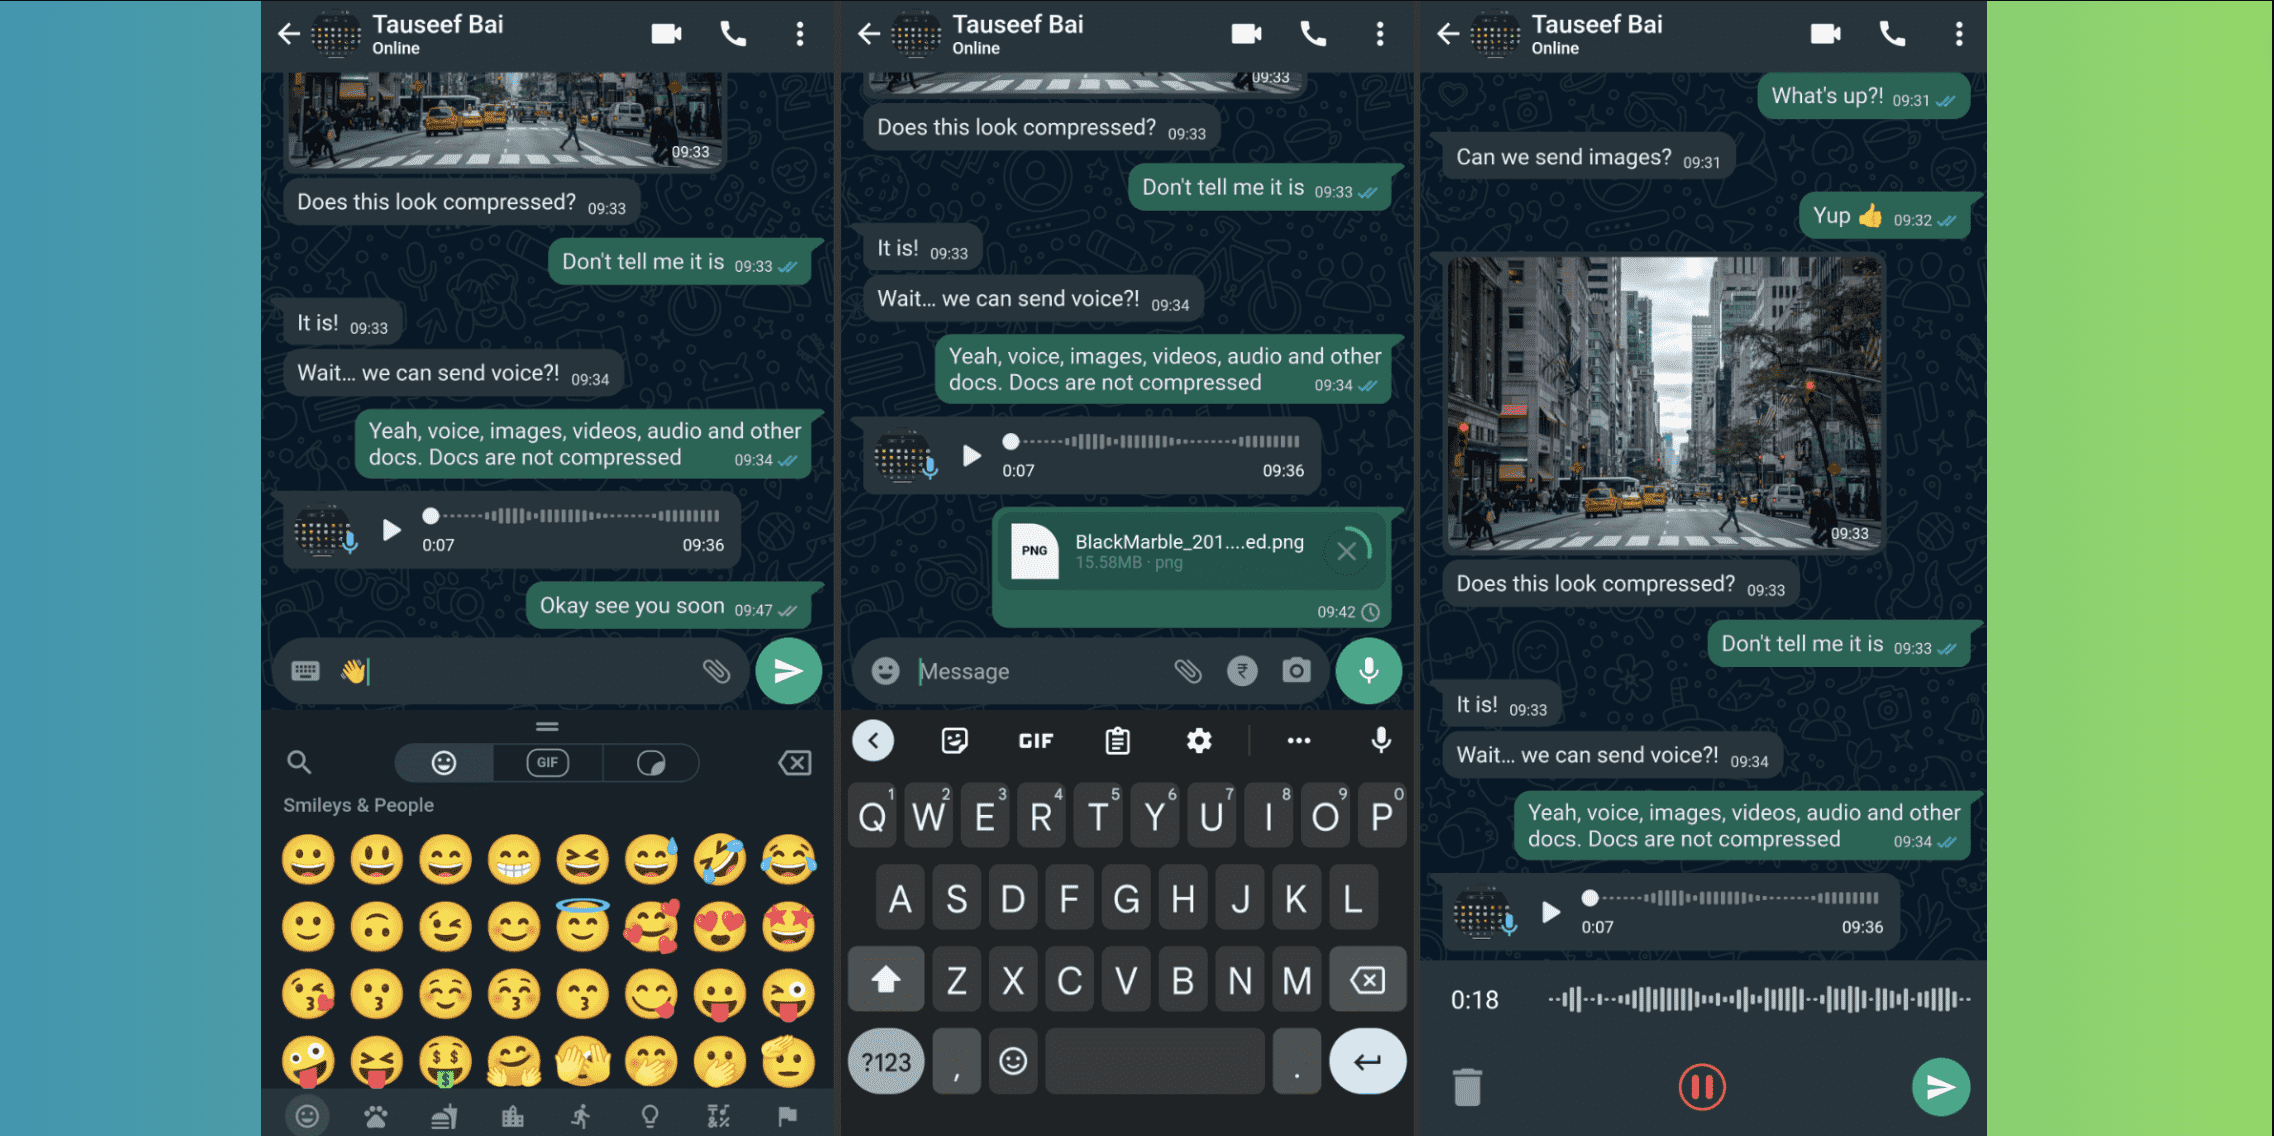The width and height of the screenshot is (2274, 1136).
Task: Switch to GIF tab in emoji panel
Action: (x=547, y=763)
